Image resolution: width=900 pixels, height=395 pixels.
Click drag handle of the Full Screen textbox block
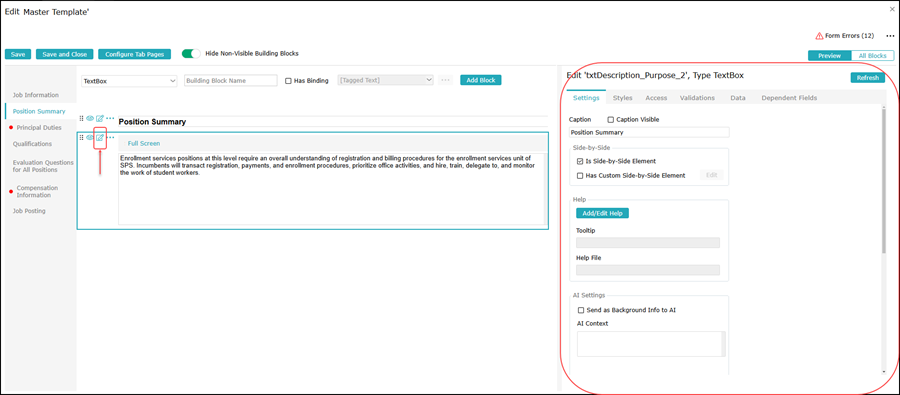(81, 137)
